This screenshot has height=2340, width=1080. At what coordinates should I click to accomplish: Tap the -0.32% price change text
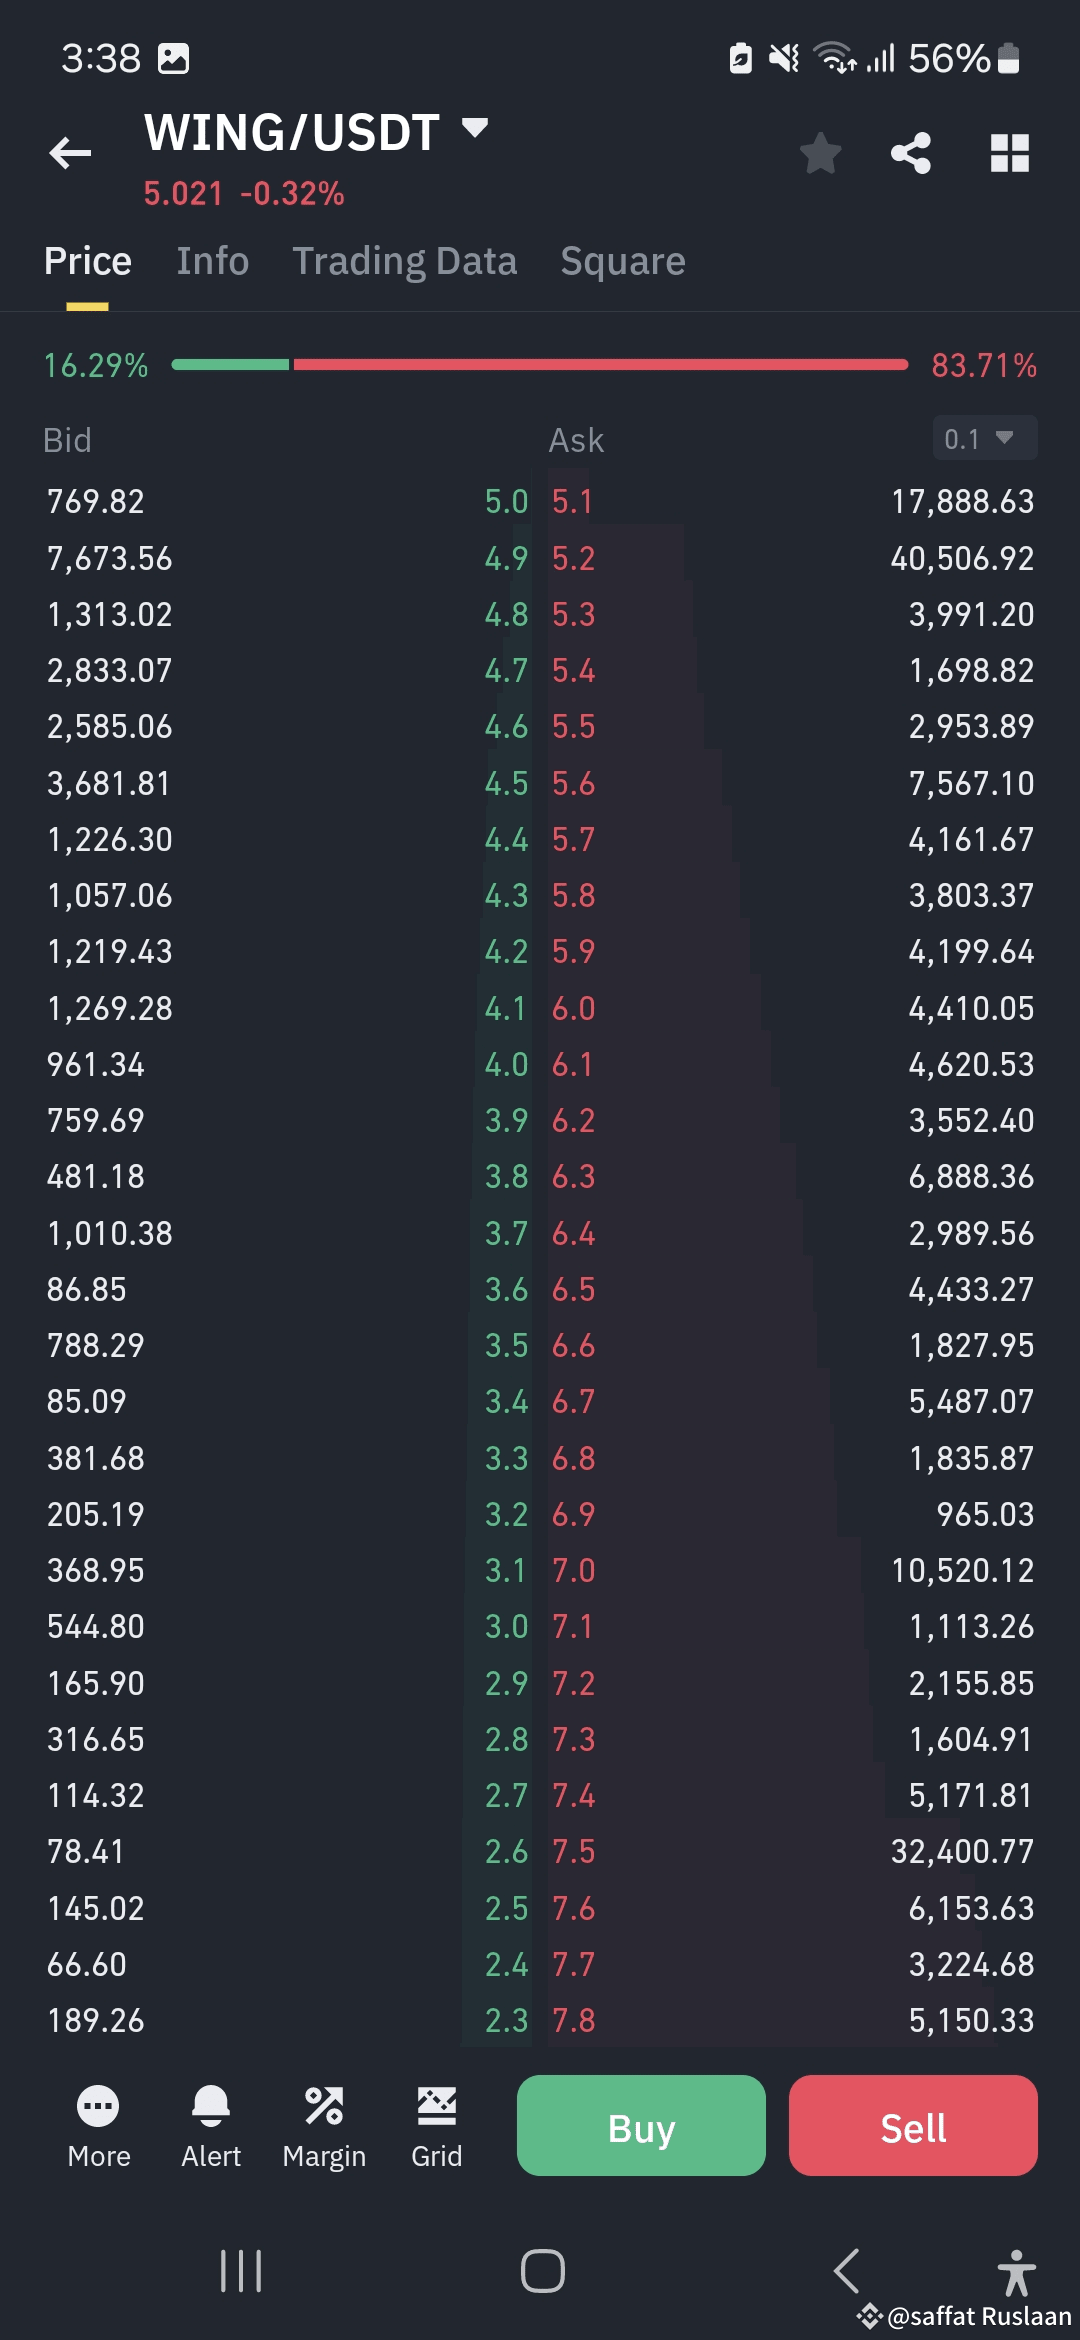click(292, 193)
